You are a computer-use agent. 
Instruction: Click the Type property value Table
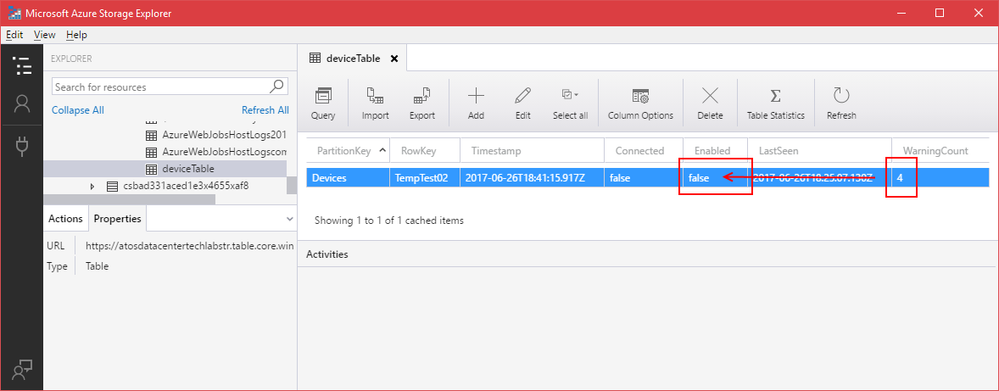pos(97,266)
